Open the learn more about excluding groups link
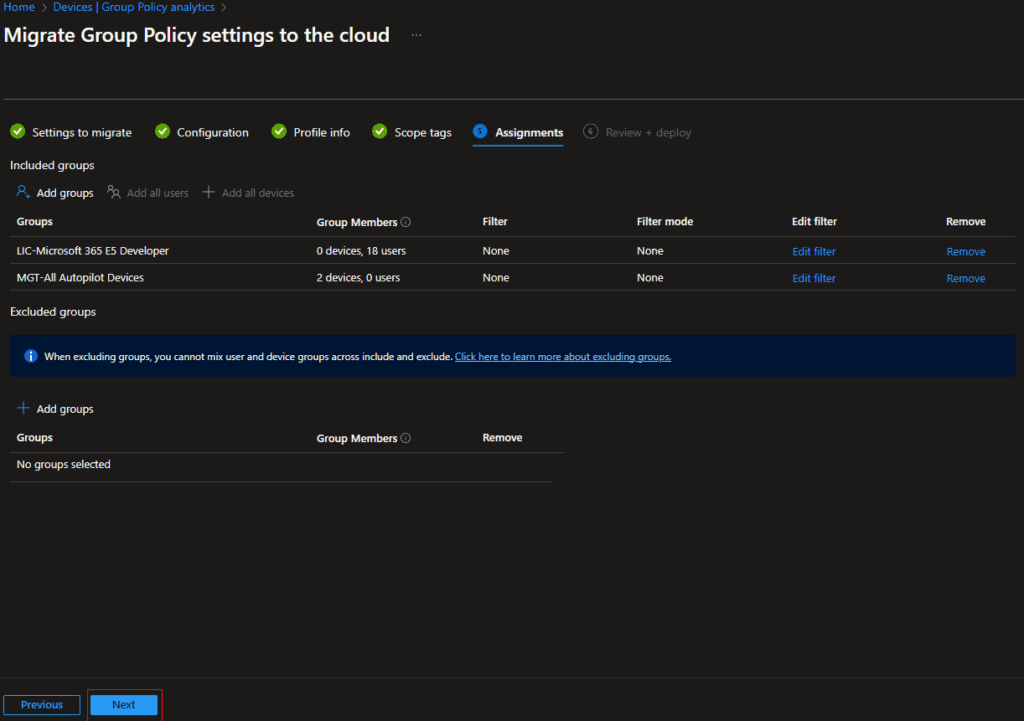 (562, 356)
